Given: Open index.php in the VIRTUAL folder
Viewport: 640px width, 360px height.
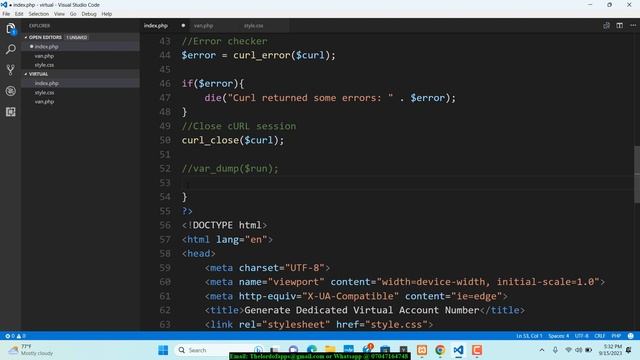Looking at the screenshot, I should click(47, 83).
